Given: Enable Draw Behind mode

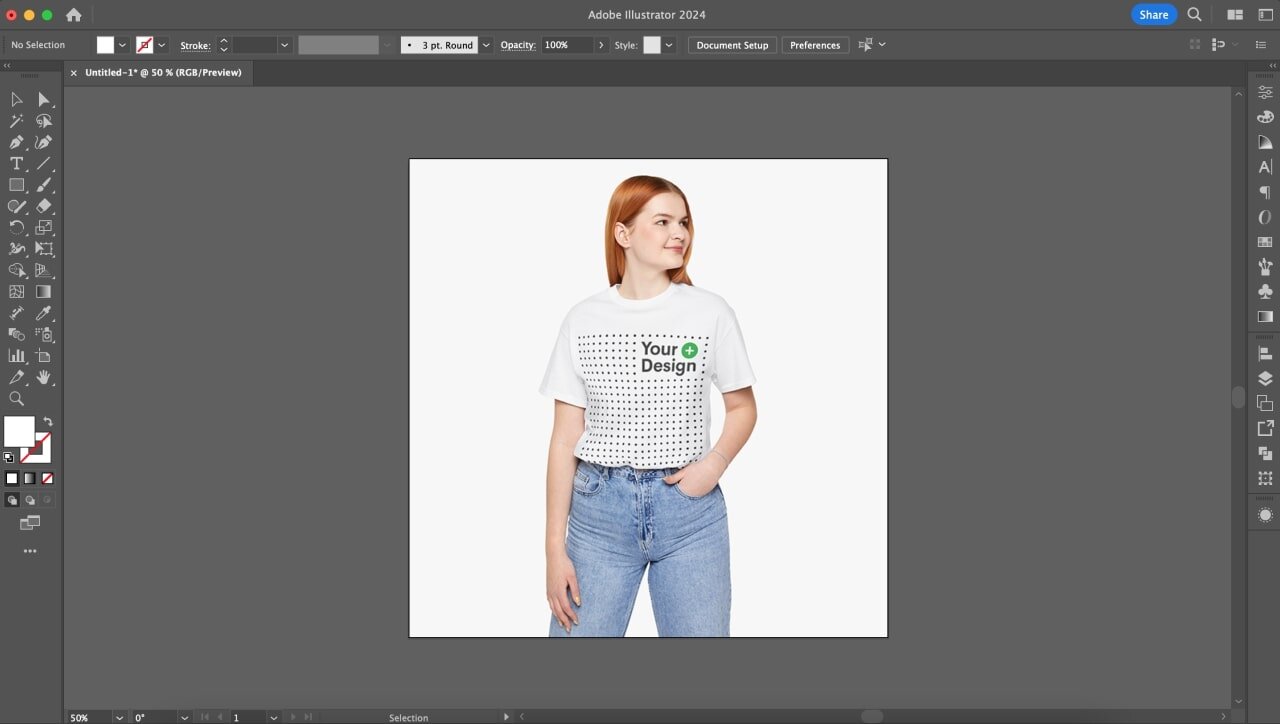Looking at the screenshot, I should point(29,500).
